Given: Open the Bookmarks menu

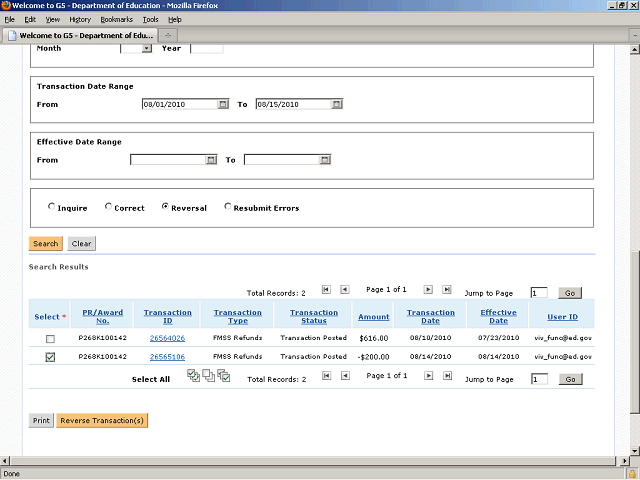Looking at the screenshot, I should [116, 19].
